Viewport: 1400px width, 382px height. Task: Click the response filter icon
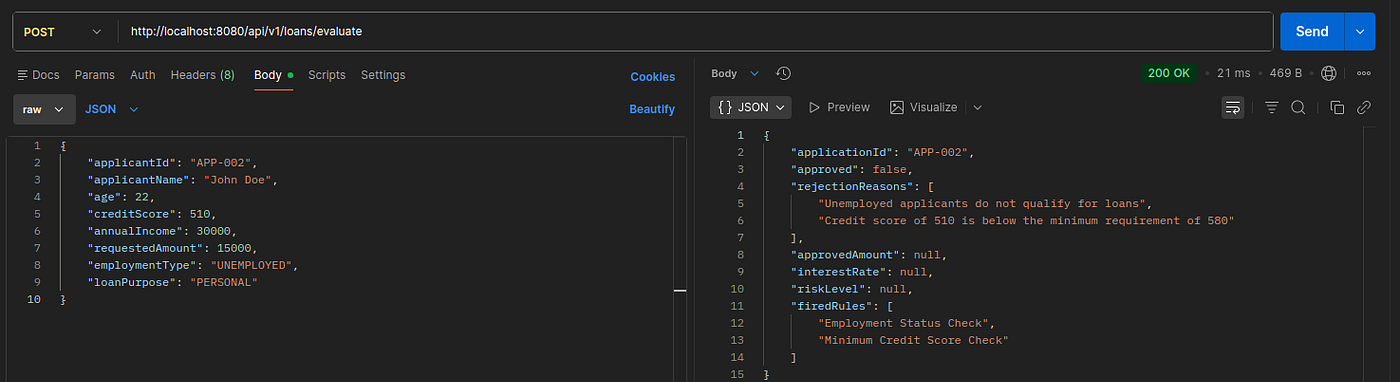1272,107
